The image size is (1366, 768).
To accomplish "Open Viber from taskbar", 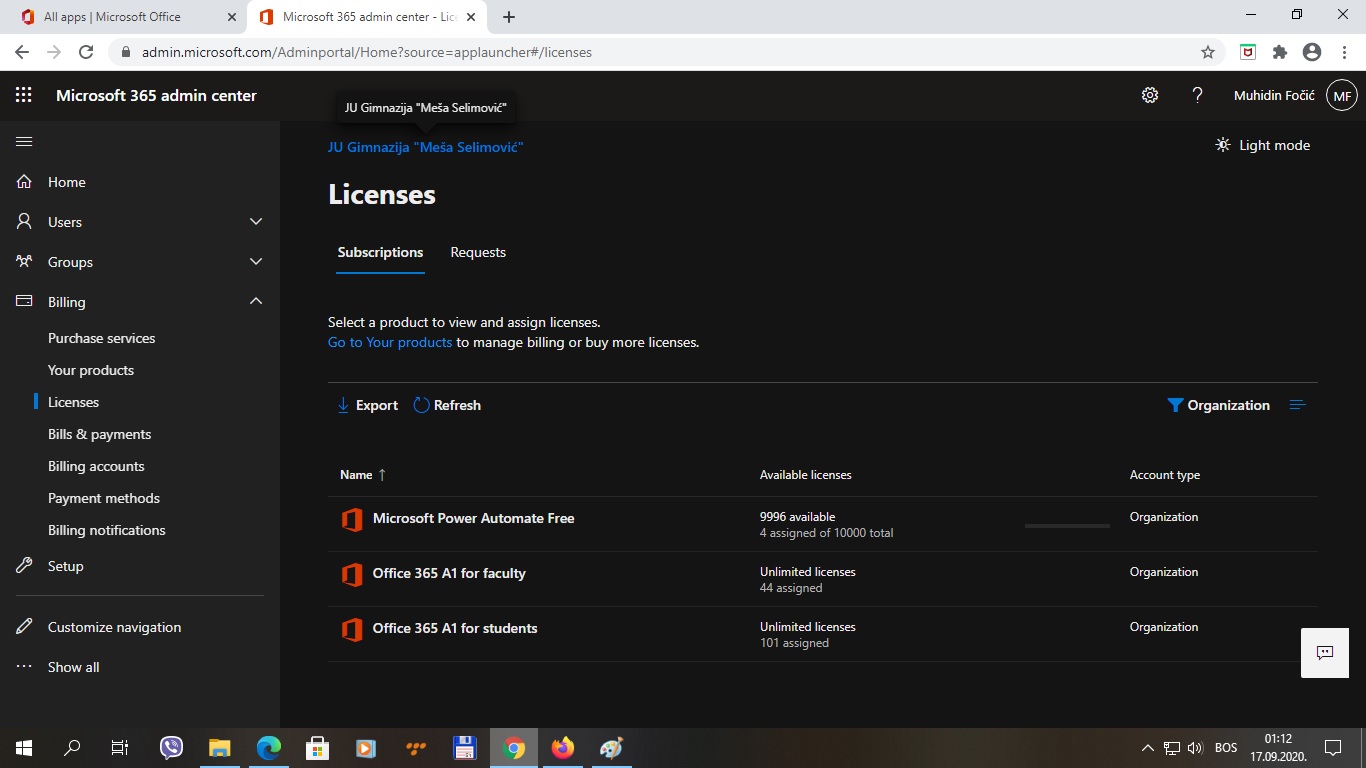I will [172, 748].
